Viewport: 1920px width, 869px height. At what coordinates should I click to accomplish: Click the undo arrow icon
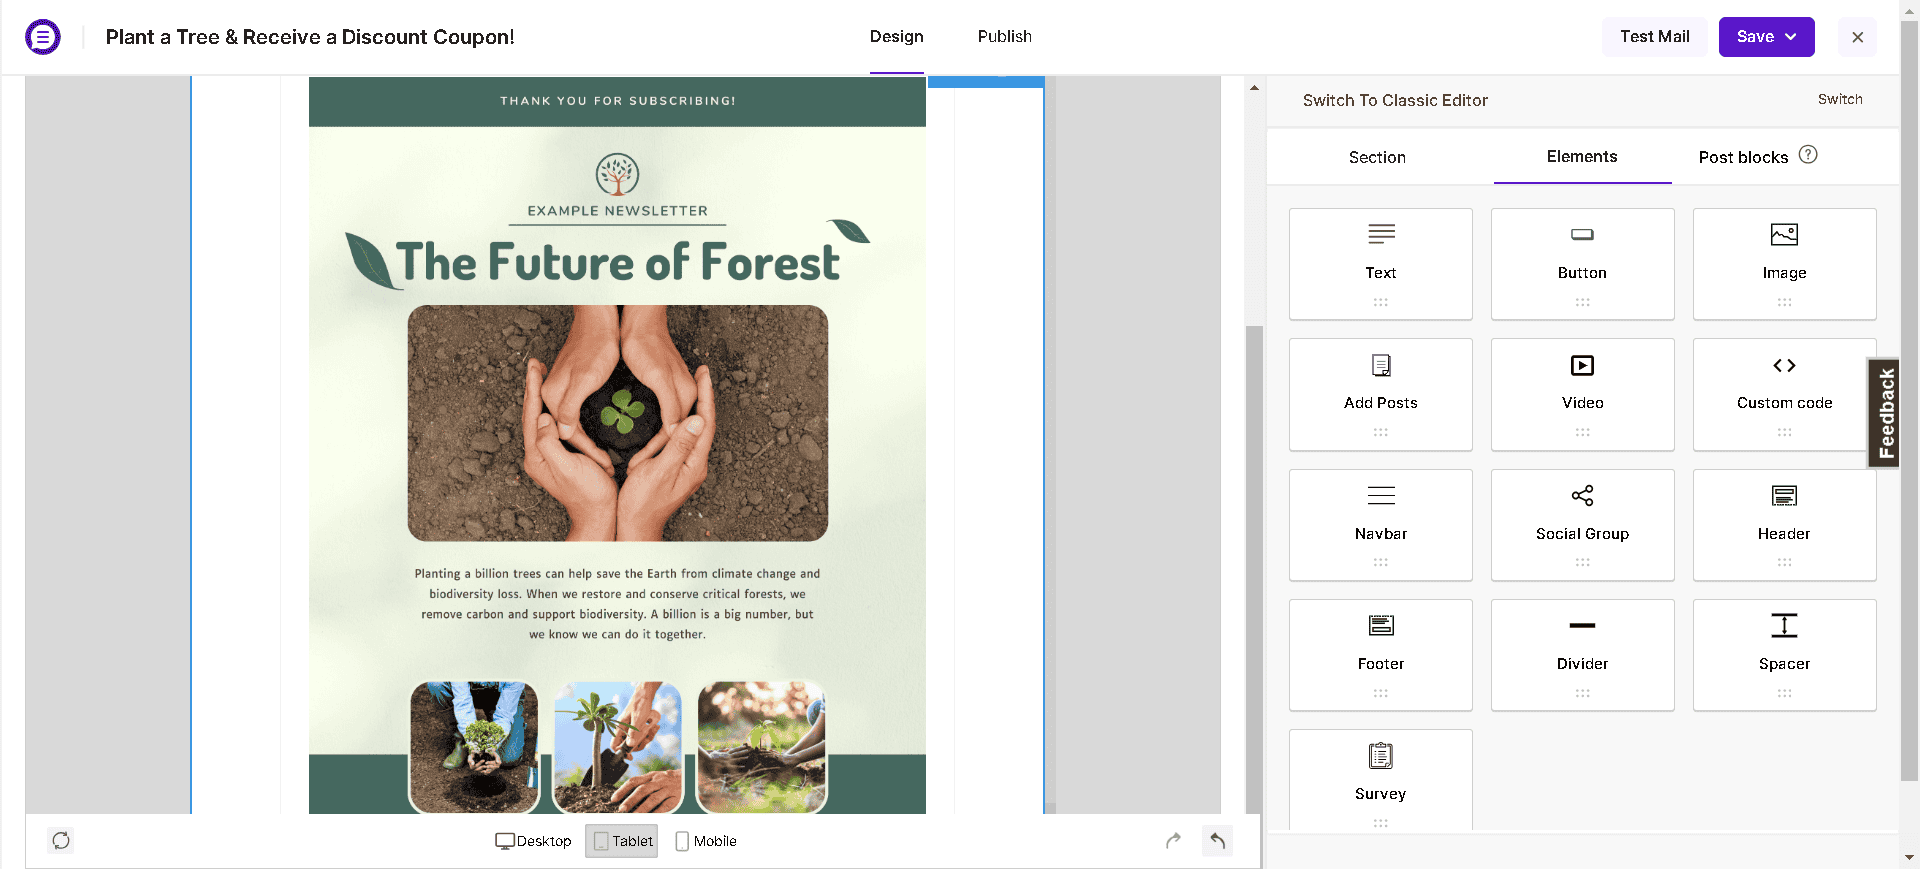pyautogui.click(x=1217, y=841)
